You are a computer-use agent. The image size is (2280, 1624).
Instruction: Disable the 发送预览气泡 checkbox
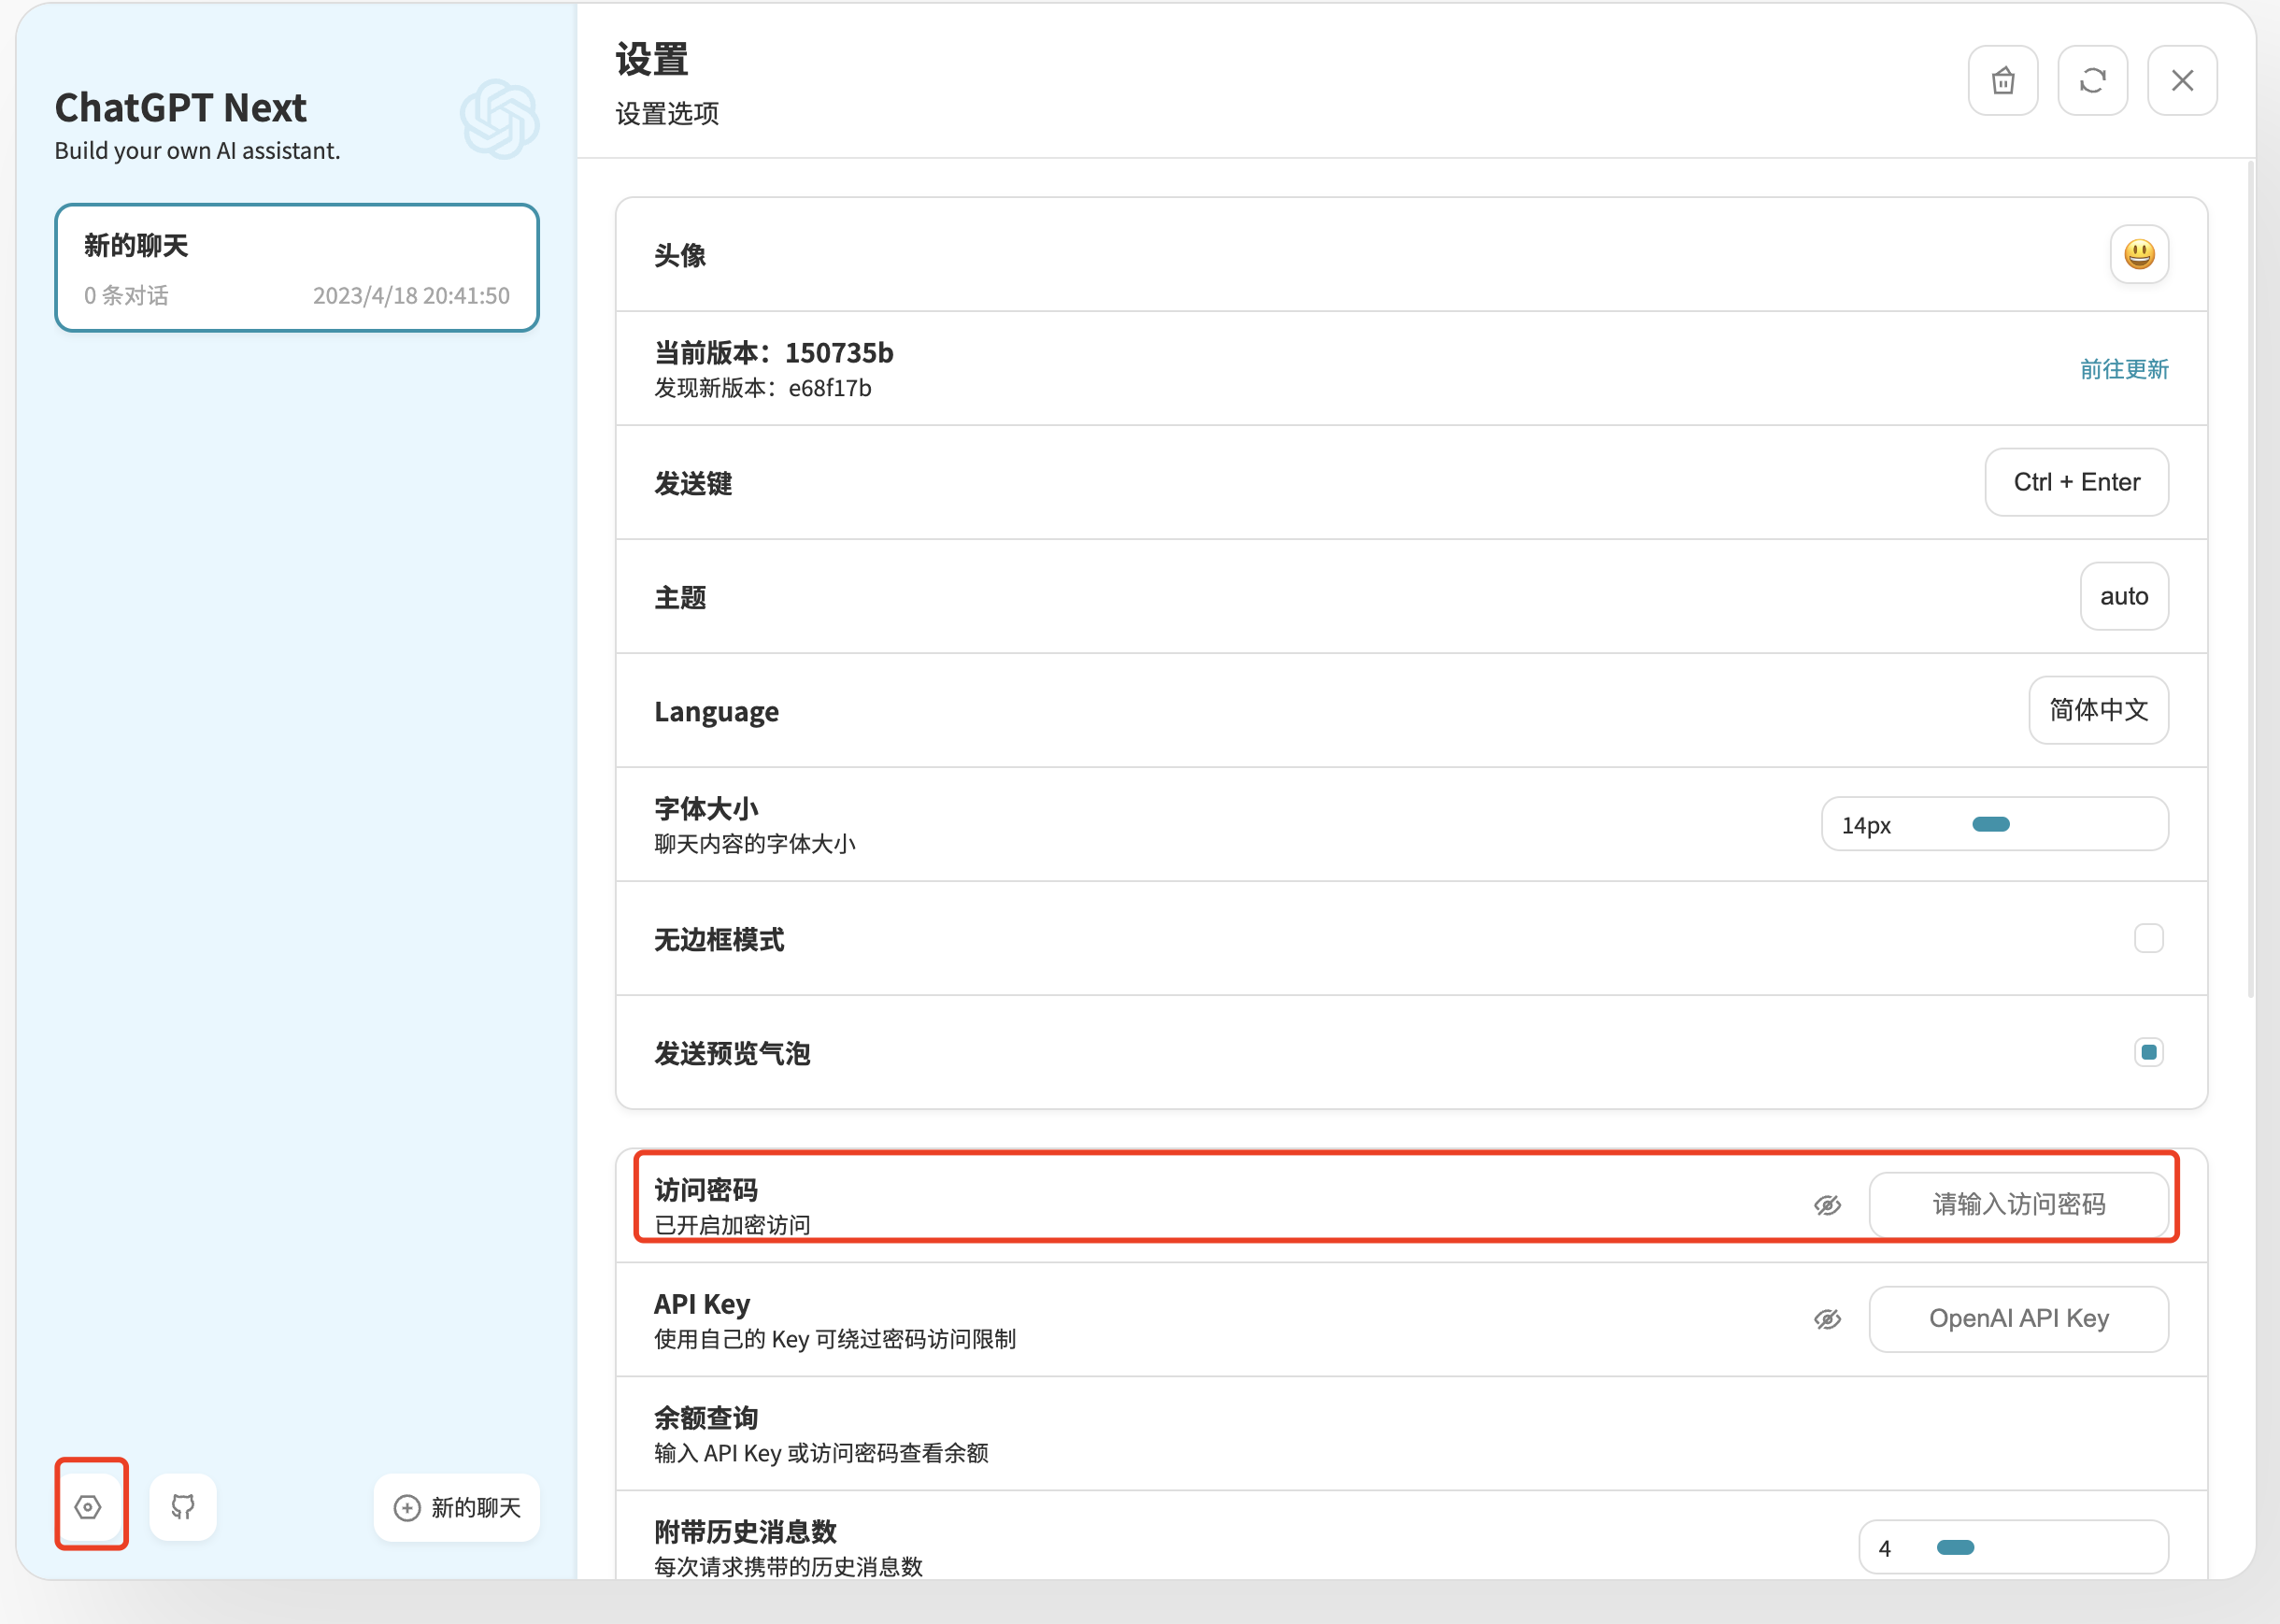[x=2149, y=1052]
